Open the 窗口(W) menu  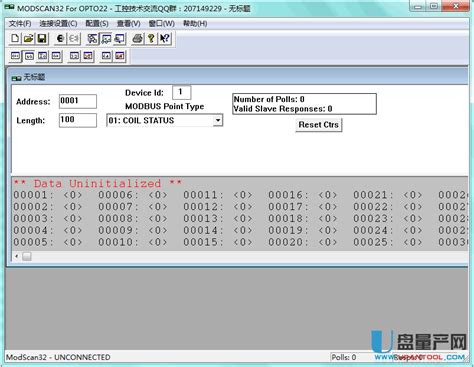(161, 24)
